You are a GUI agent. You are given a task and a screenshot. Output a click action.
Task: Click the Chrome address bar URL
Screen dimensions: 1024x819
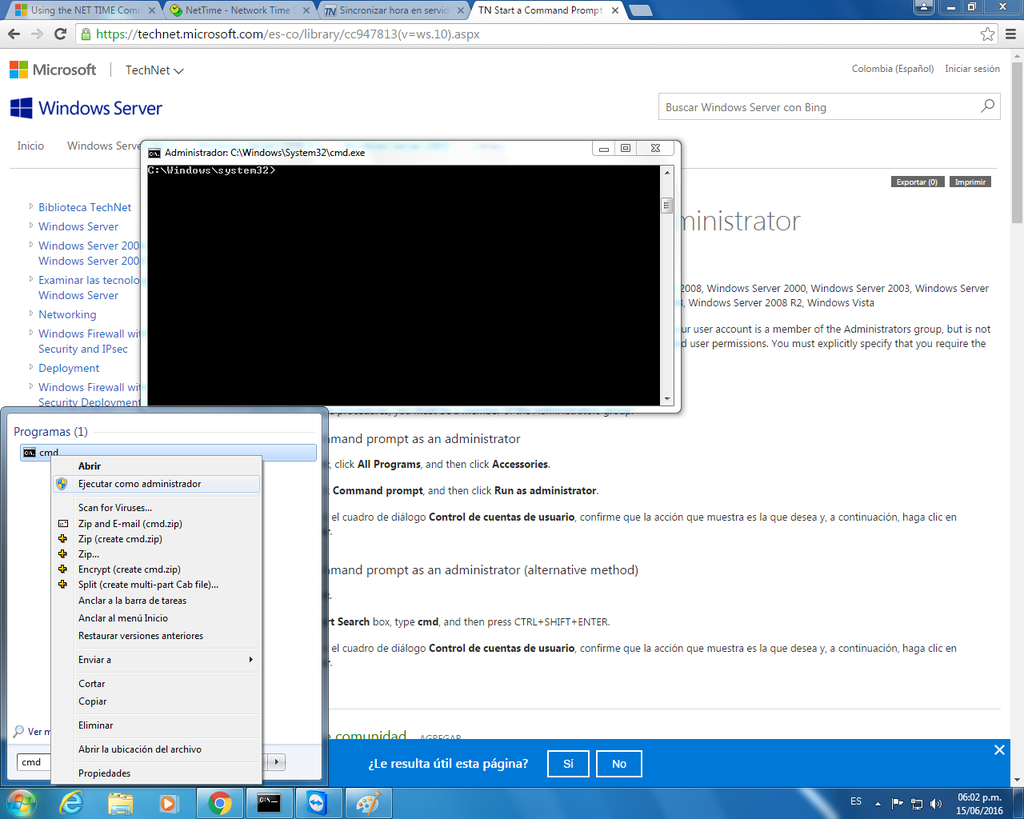click(287, 34)
